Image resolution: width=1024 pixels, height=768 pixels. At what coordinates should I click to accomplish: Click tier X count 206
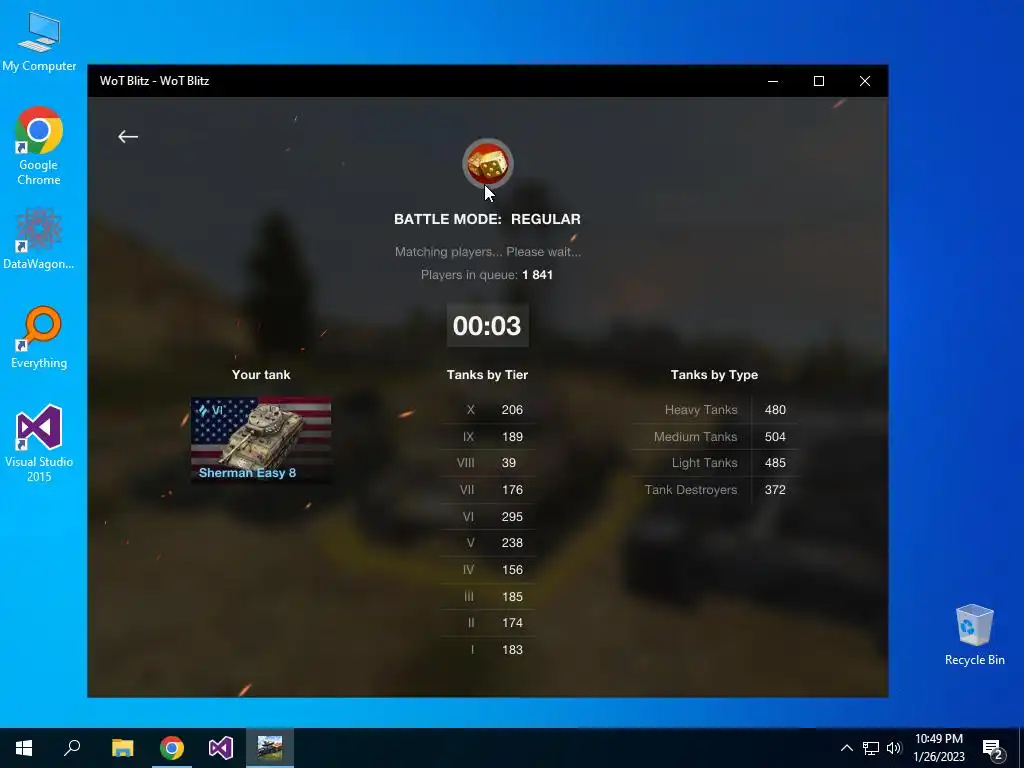pyautogui.click(x=512, y=410)
